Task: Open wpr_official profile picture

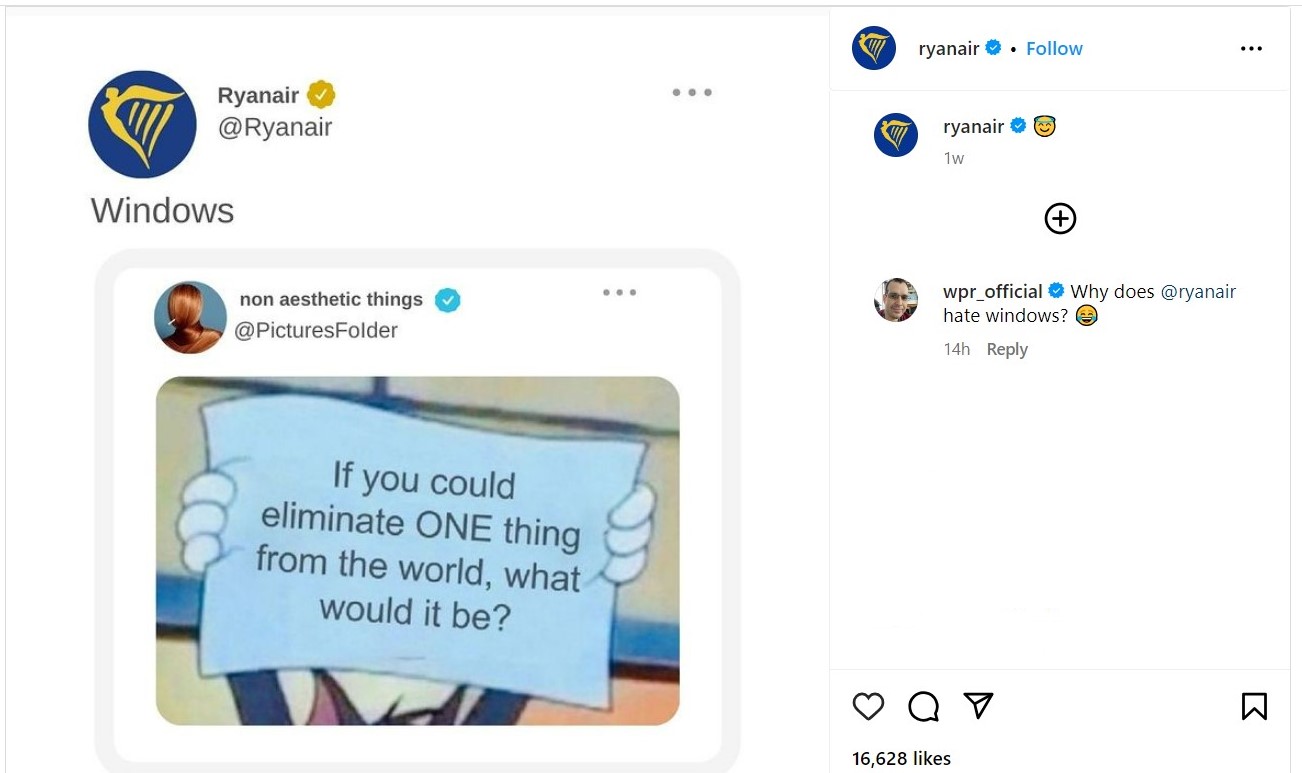Action: pos(896,300)
